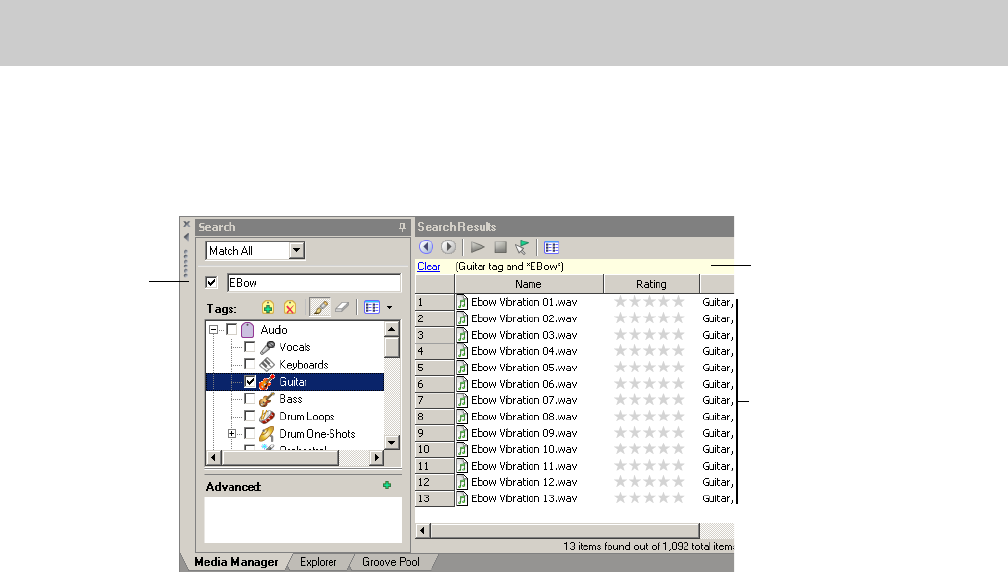Select the Drum Loops tag label

point(307,416)
